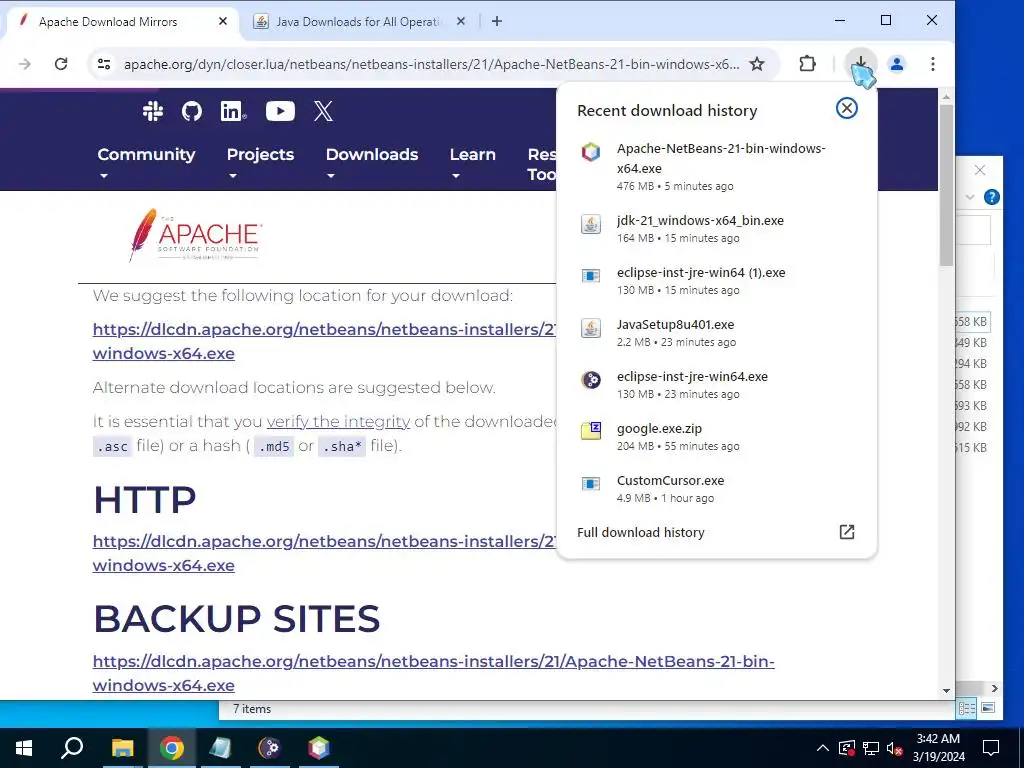Open eclipse-inst-jre-win64 (1).exe download entry
Viewport: 1024px width, 768px height.
(x=716, y=281)
